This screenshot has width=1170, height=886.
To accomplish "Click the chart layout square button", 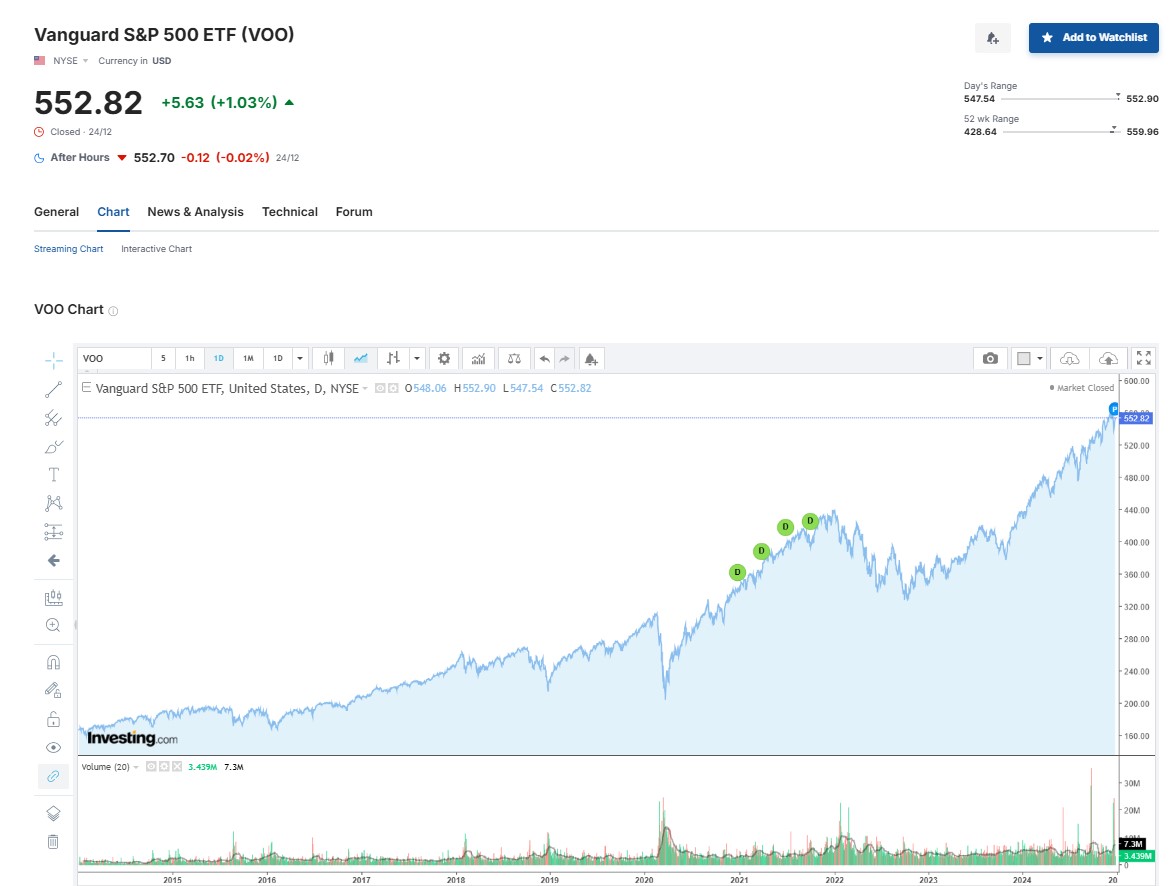I will tap(1024, 358).
